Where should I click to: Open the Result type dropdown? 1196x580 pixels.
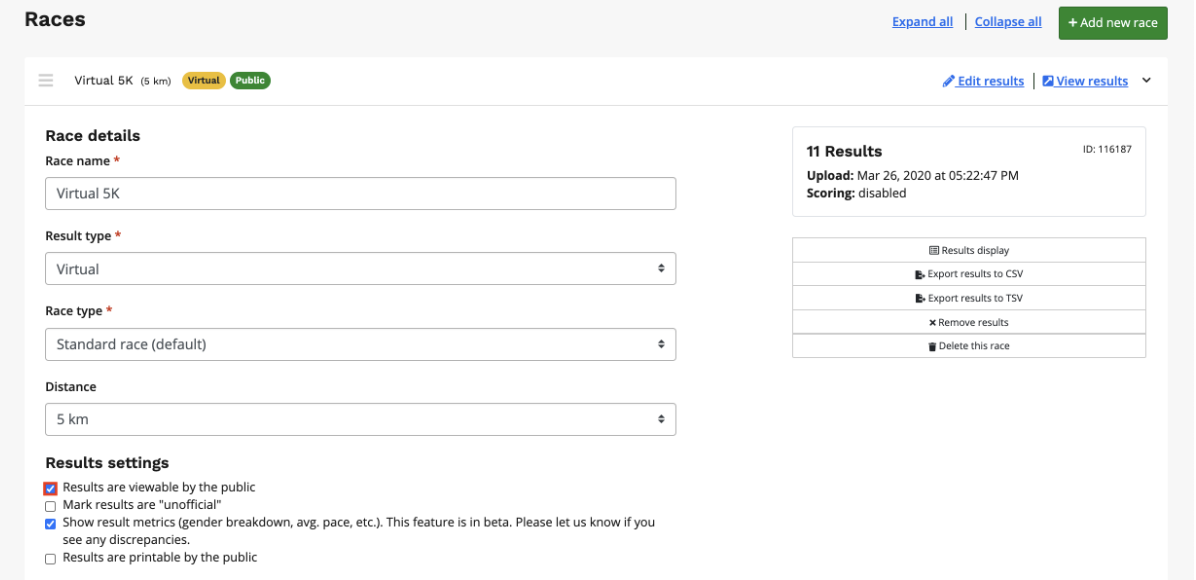pyautogui.click(x=360, y=269)
